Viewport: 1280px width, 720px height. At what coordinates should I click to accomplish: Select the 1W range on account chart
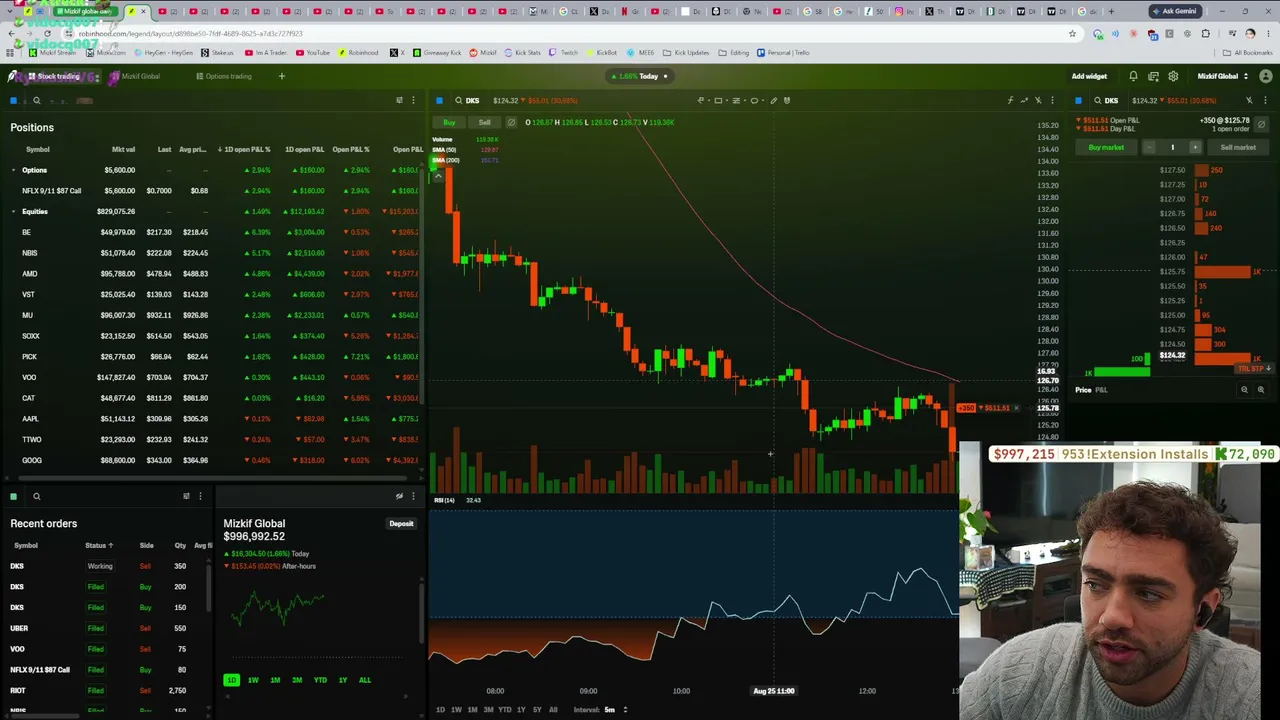(253, 680)
